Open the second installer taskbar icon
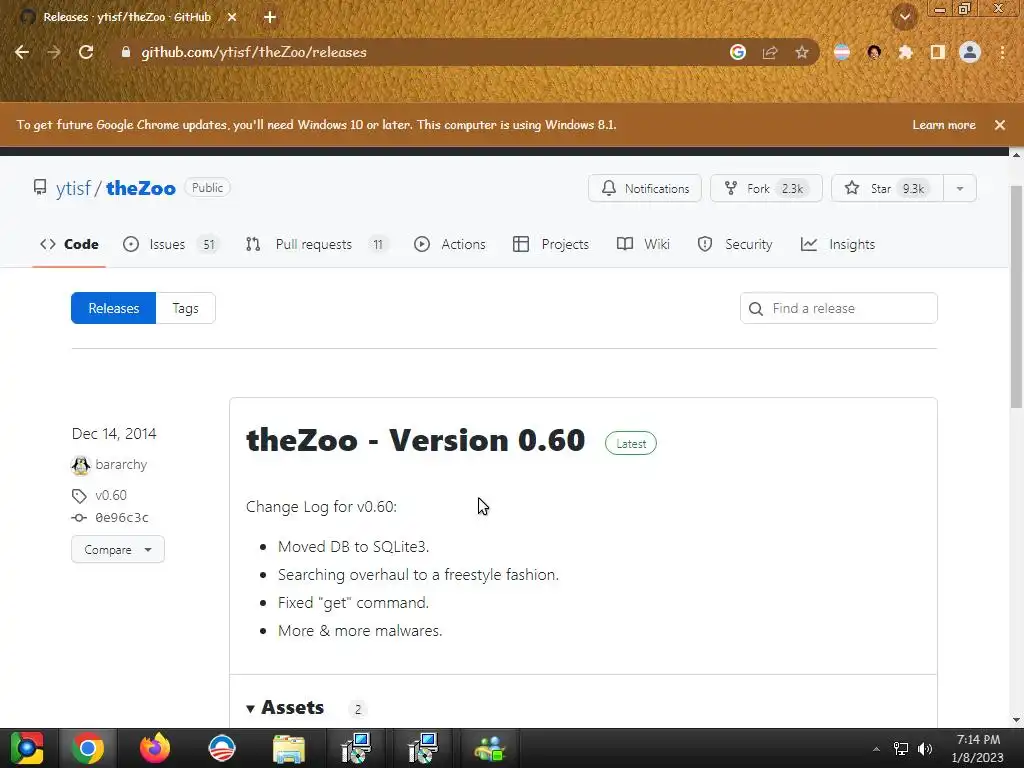The width and height of the screenshot is (1024, 768). point(423,748)
